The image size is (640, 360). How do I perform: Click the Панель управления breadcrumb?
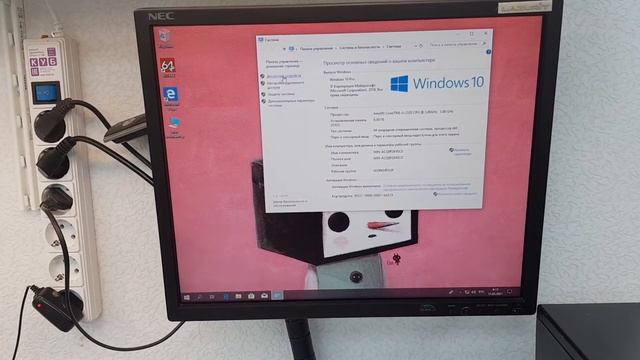[x=316, y=48]
